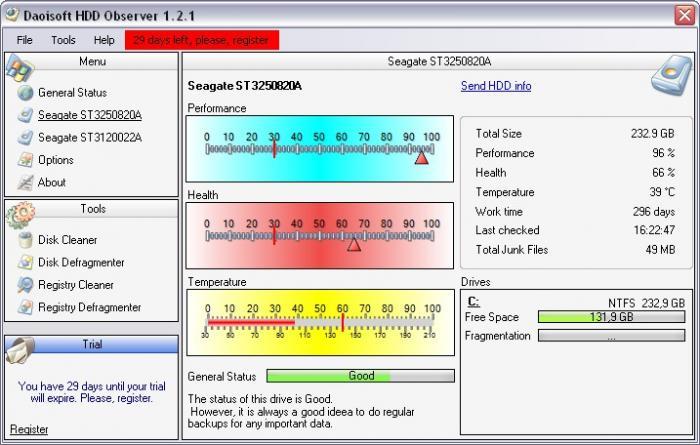This screenshot has height=445, width=700.
Task: Open the File menu
Action: pos(25,40)
